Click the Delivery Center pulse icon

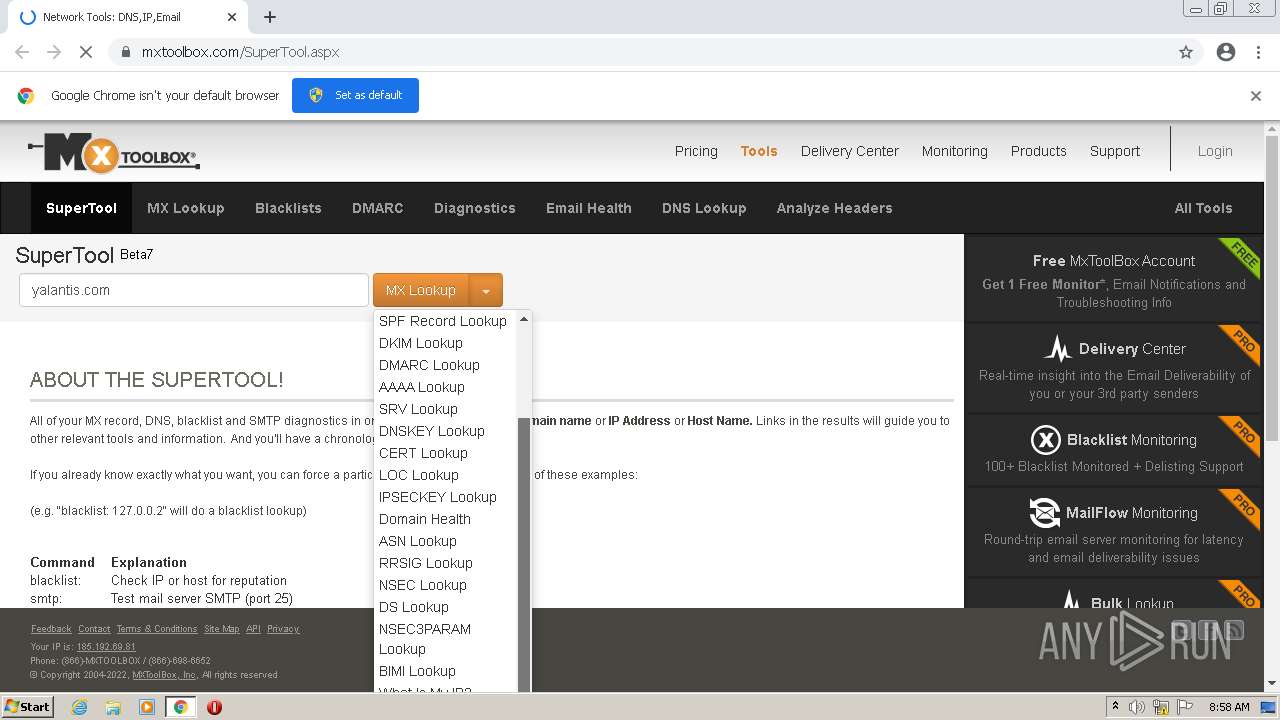pyautogui.click(x=1057, y=349)
